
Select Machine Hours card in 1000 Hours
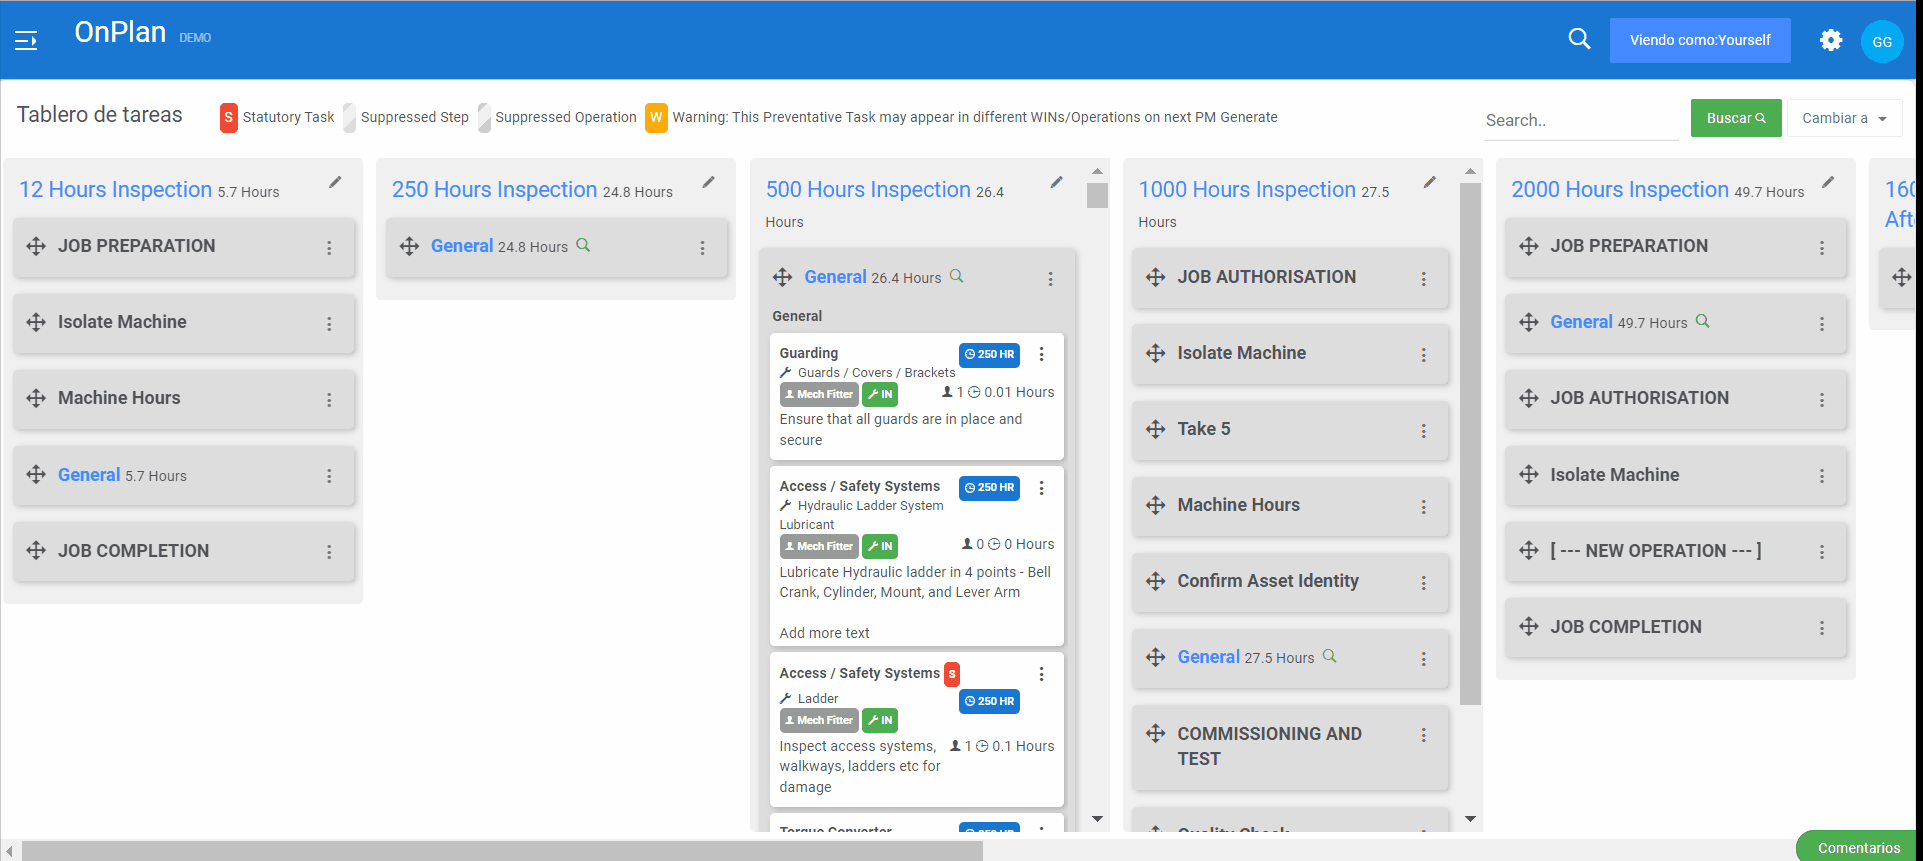click(1290, 505)
